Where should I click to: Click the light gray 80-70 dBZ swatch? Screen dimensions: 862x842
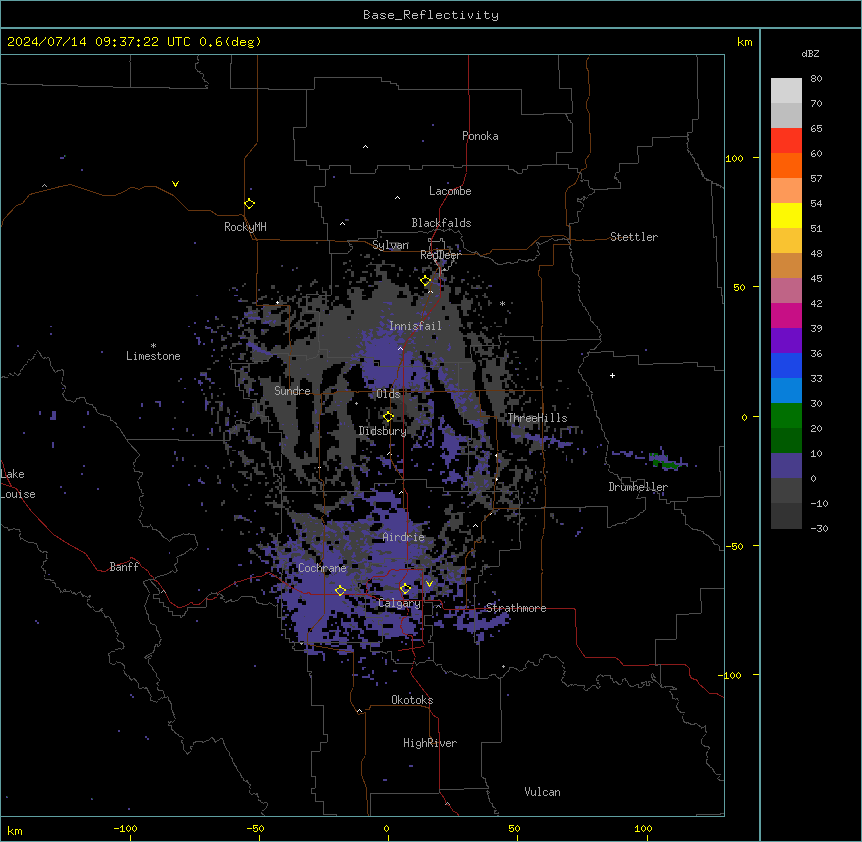click(786, 91)
